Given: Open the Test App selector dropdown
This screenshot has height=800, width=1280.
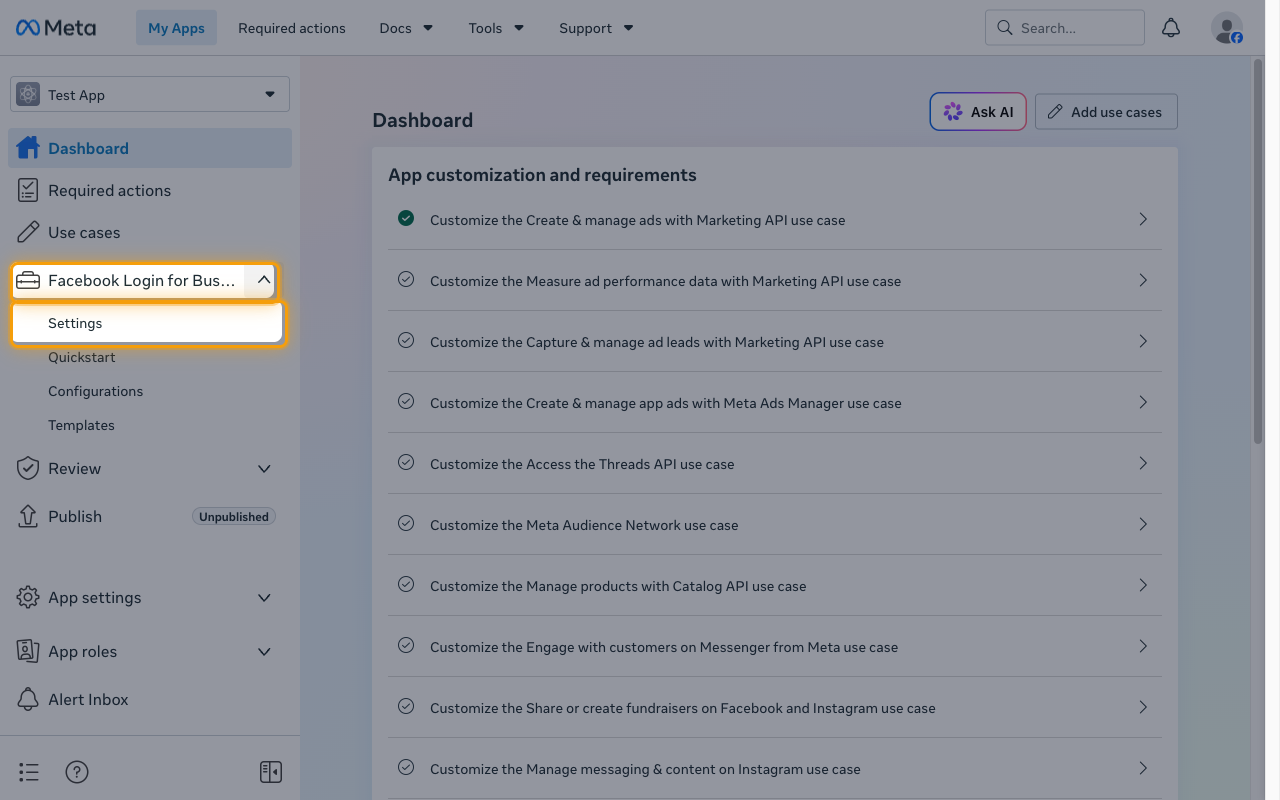Looking at the screenshot, I should pos(150,94).
